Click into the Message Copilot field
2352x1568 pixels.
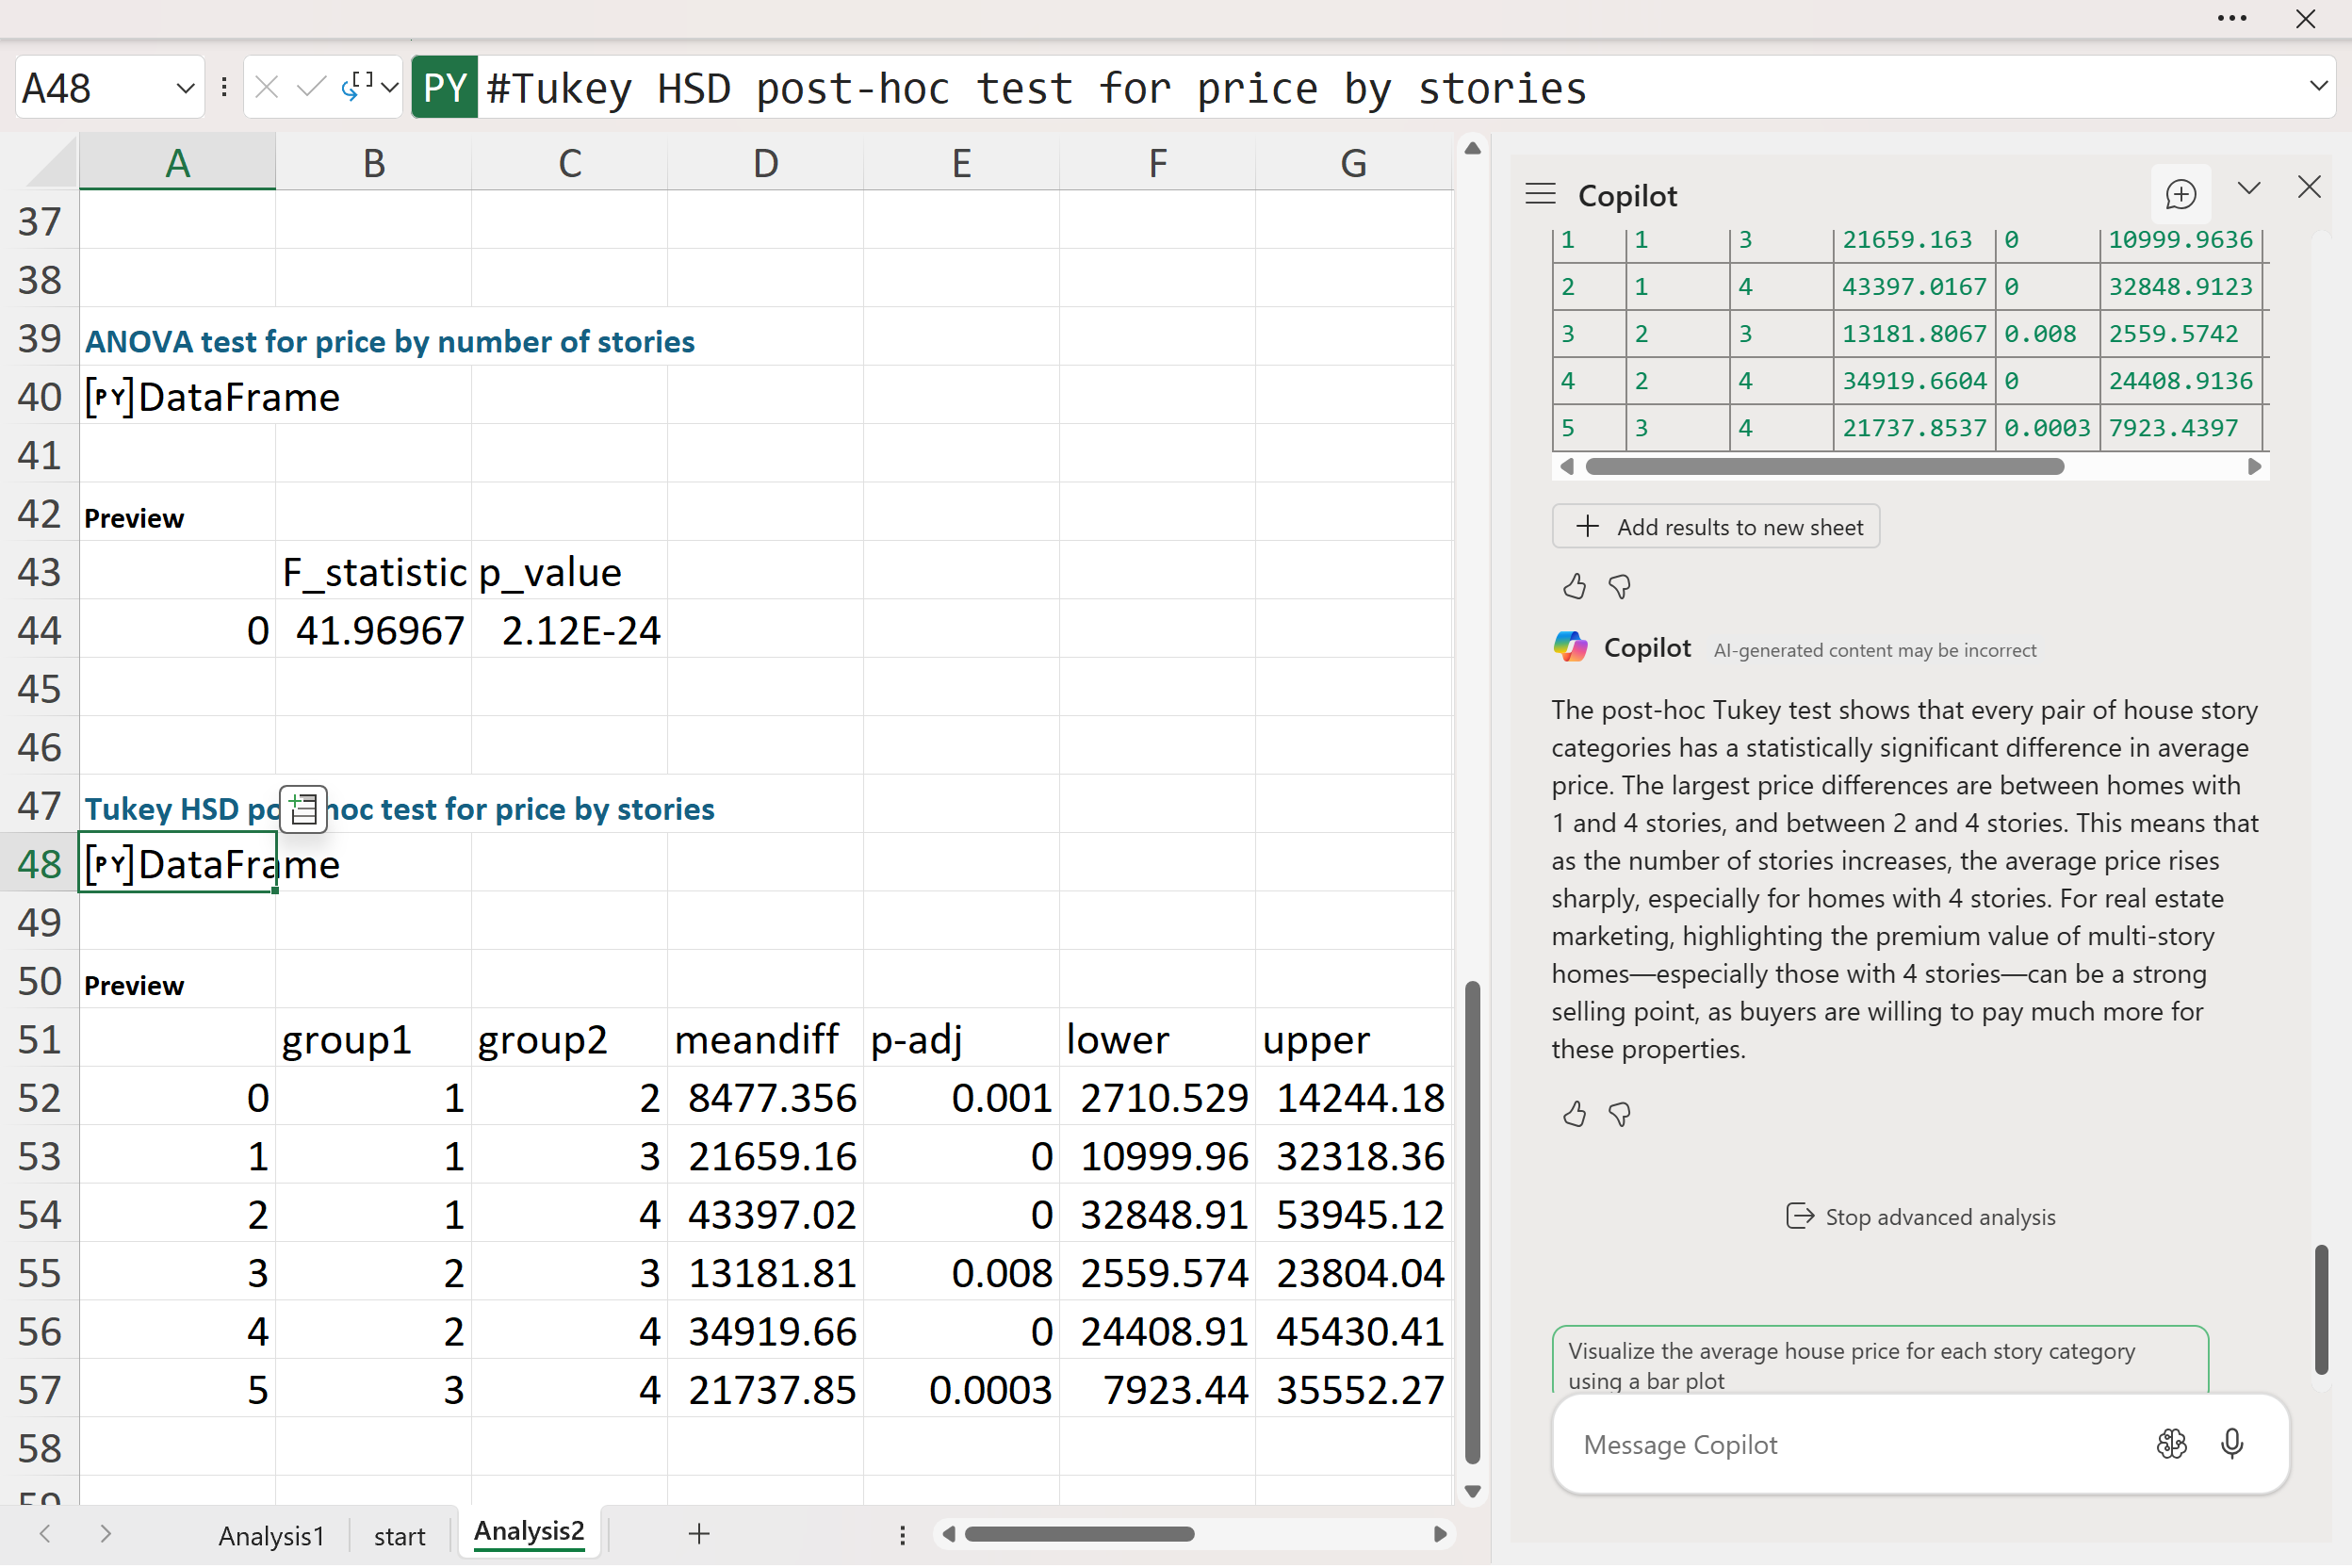pyautogui.click(x=1840, y=1445)
